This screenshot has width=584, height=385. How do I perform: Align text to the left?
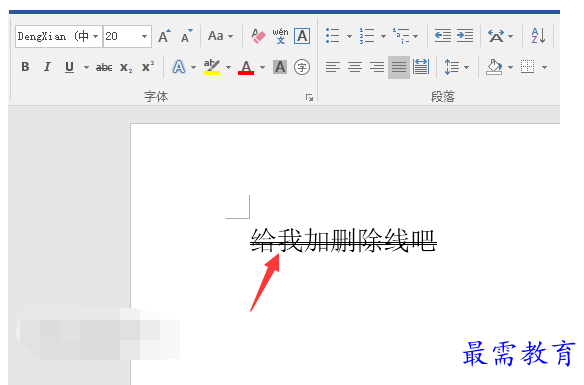coord(333,67)
